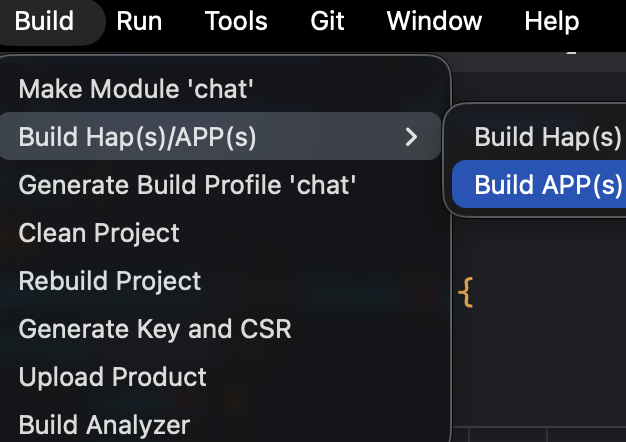Viewport: 626px width, 442px height.
Task: Select Make Module 'chat'
Action: [136, 90]
